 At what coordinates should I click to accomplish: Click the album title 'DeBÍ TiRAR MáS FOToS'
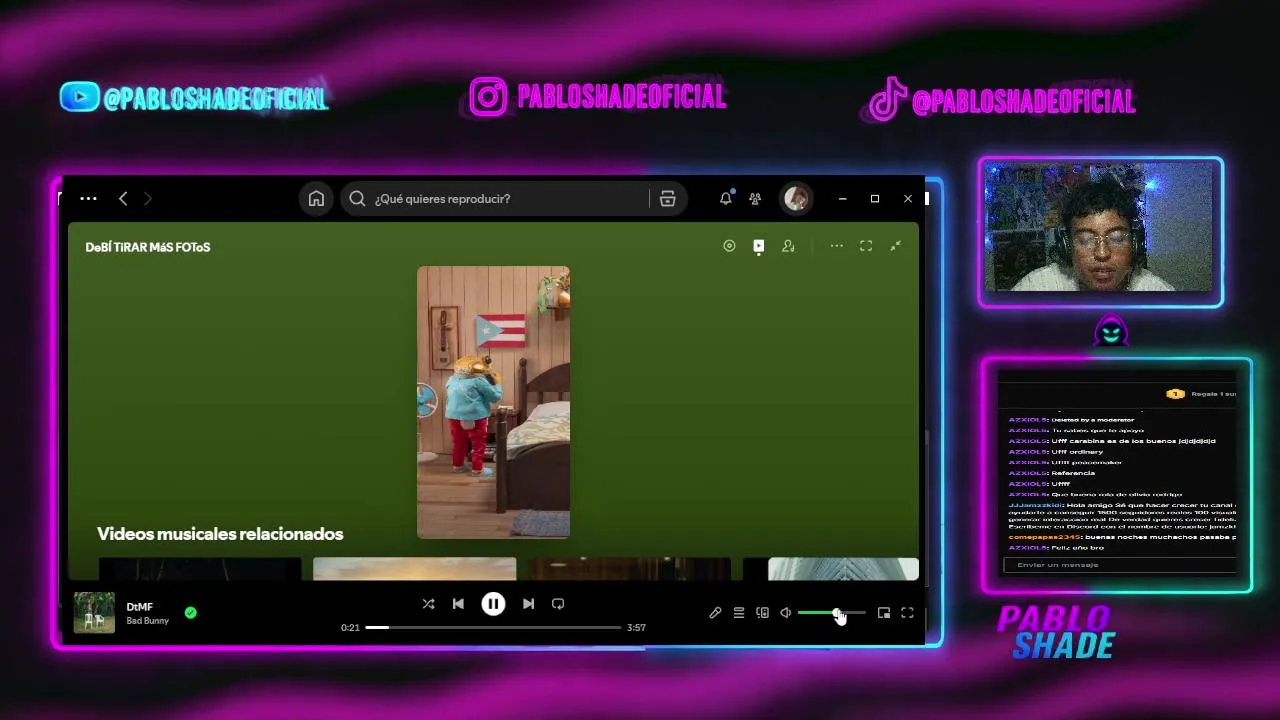point(148,247)
